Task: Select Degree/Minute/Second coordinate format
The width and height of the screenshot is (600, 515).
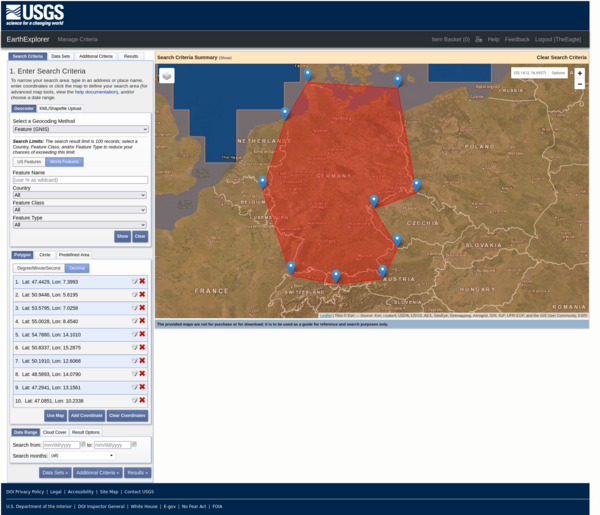Action: click(39, 268)
